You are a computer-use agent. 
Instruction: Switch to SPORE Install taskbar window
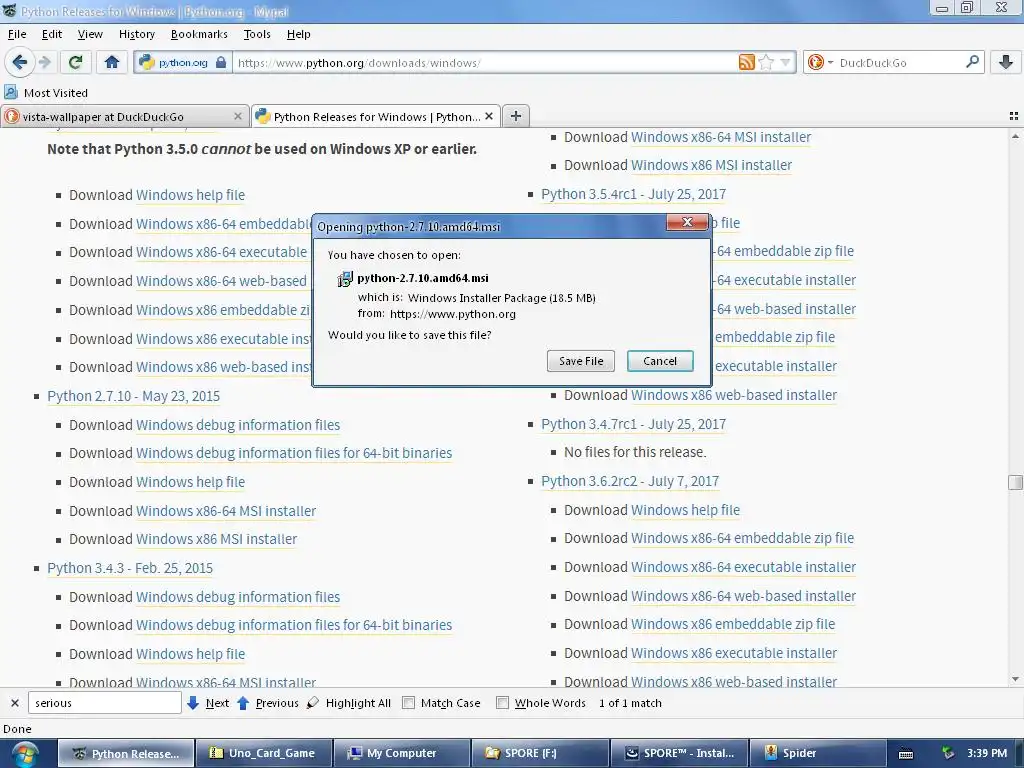(x=678, y=753)
